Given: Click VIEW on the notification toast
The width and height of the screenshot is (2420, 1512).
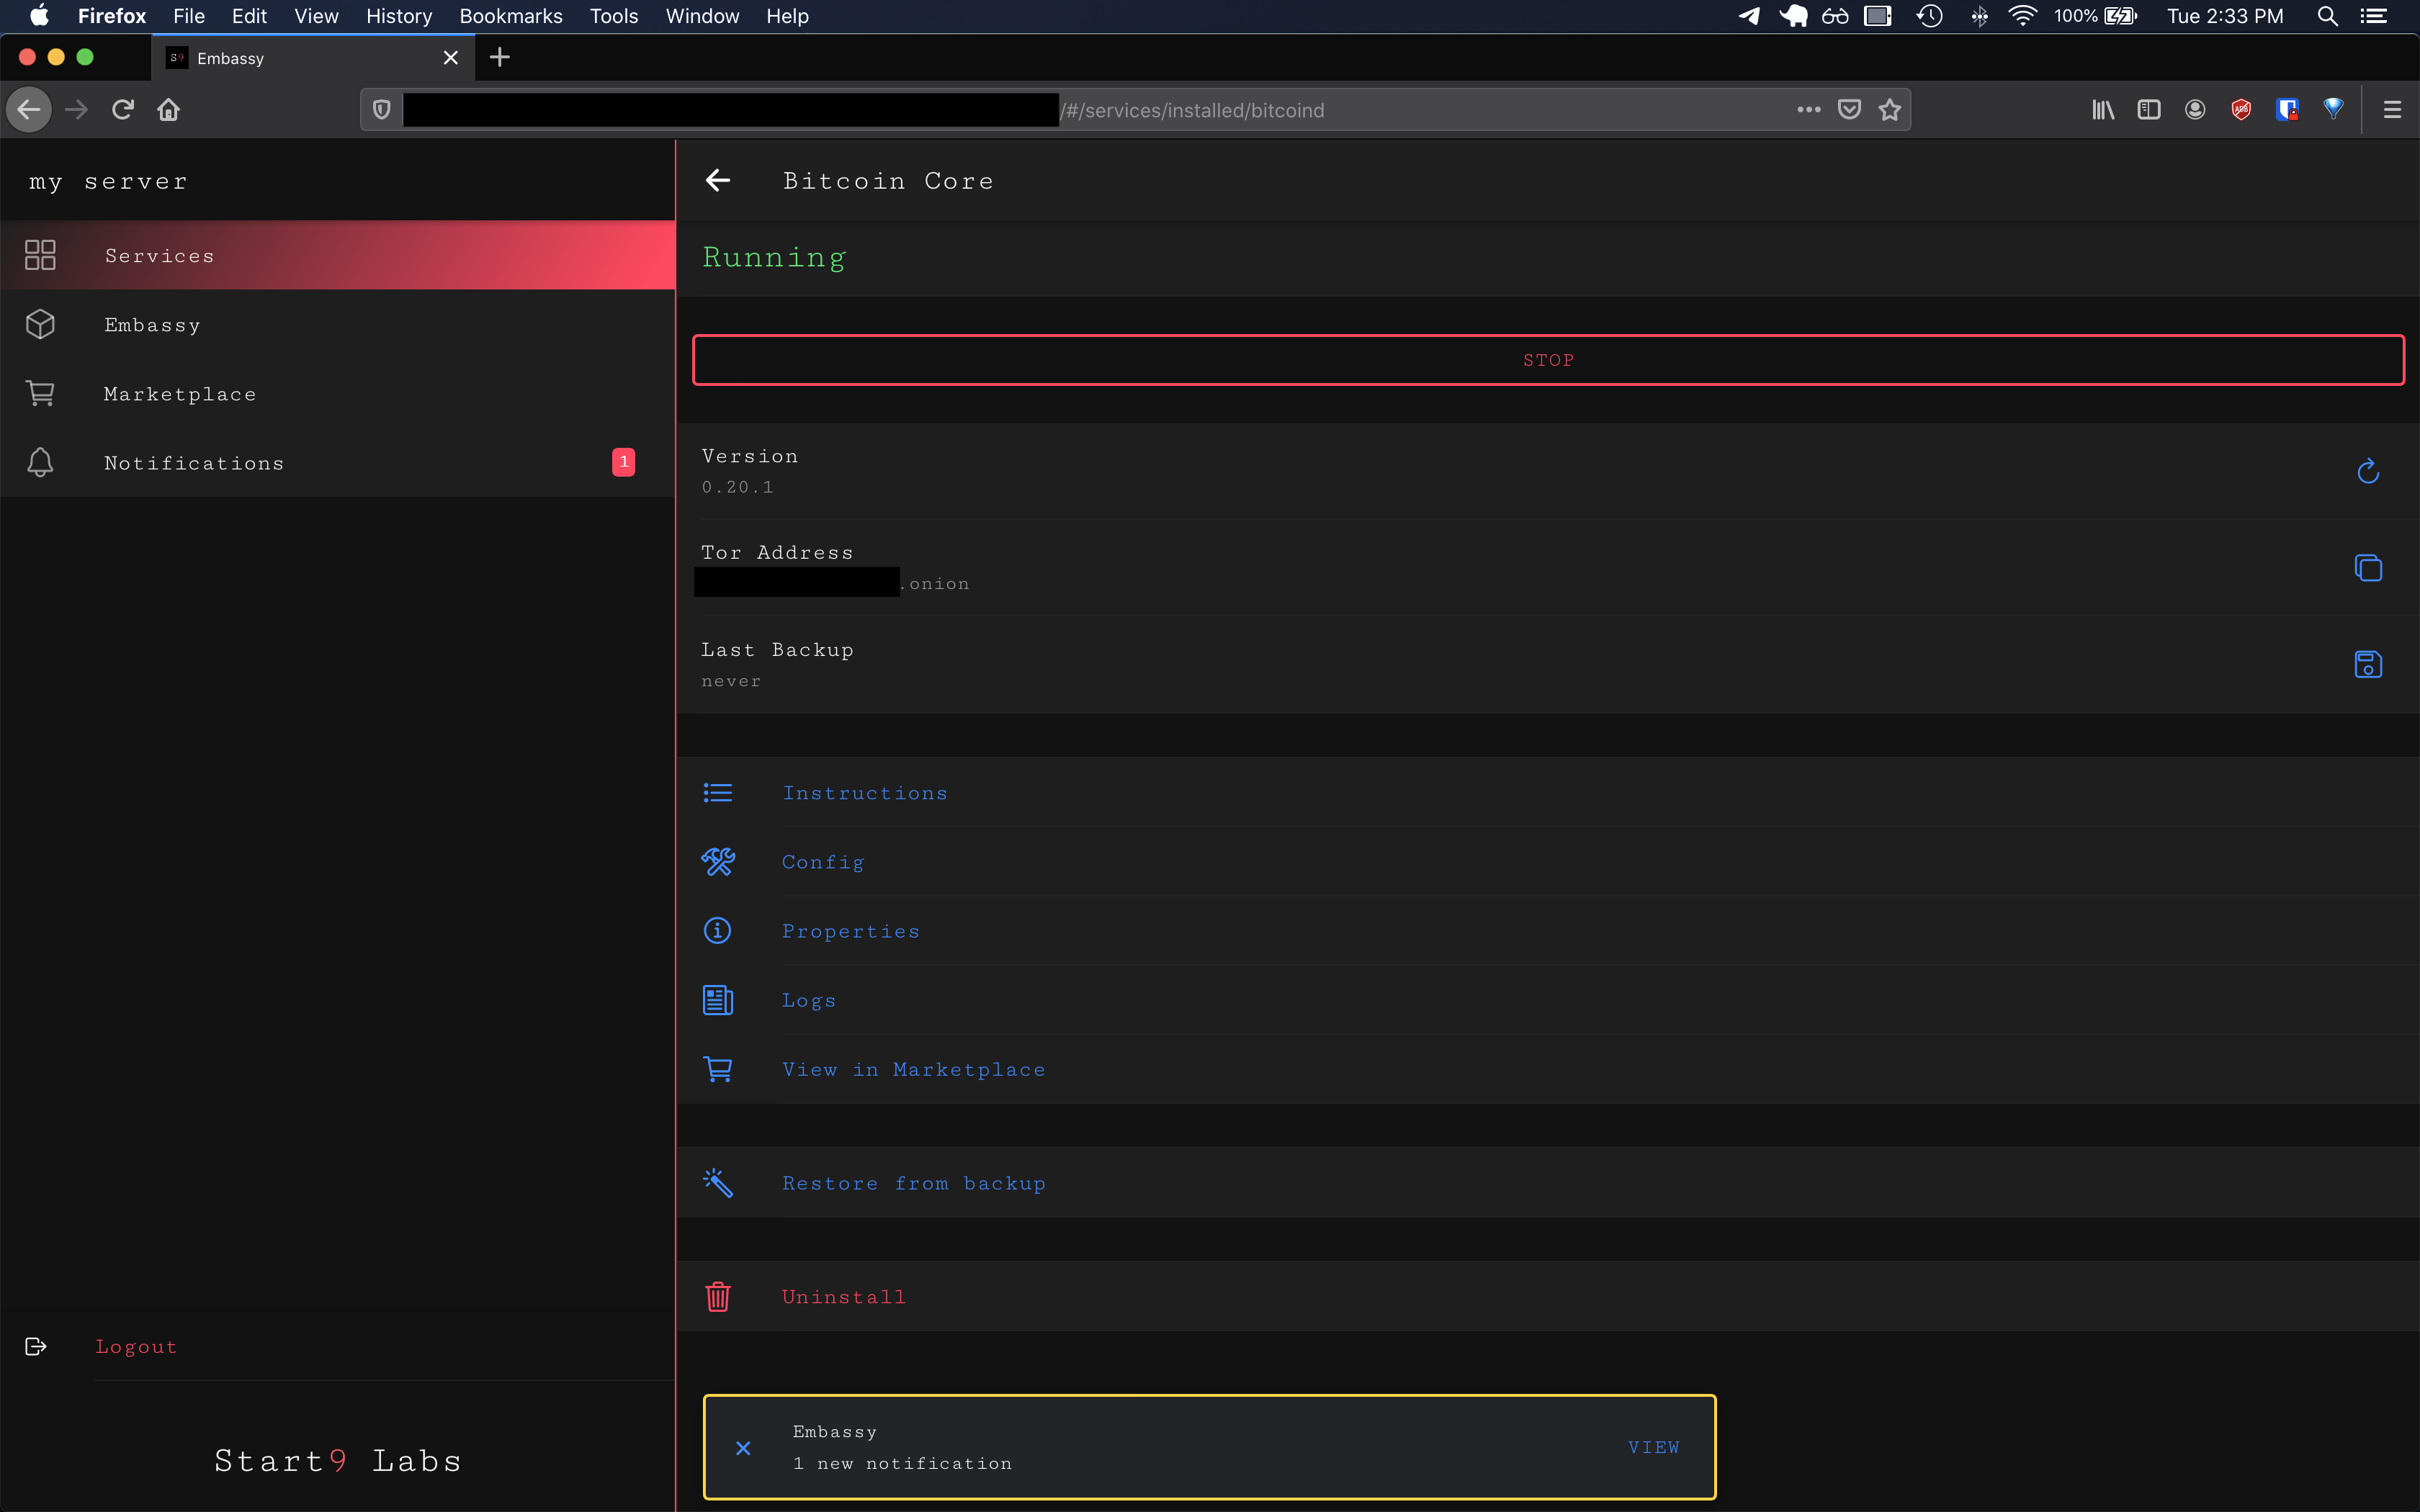Looking at the screenshot, I should point(1653,1447).
